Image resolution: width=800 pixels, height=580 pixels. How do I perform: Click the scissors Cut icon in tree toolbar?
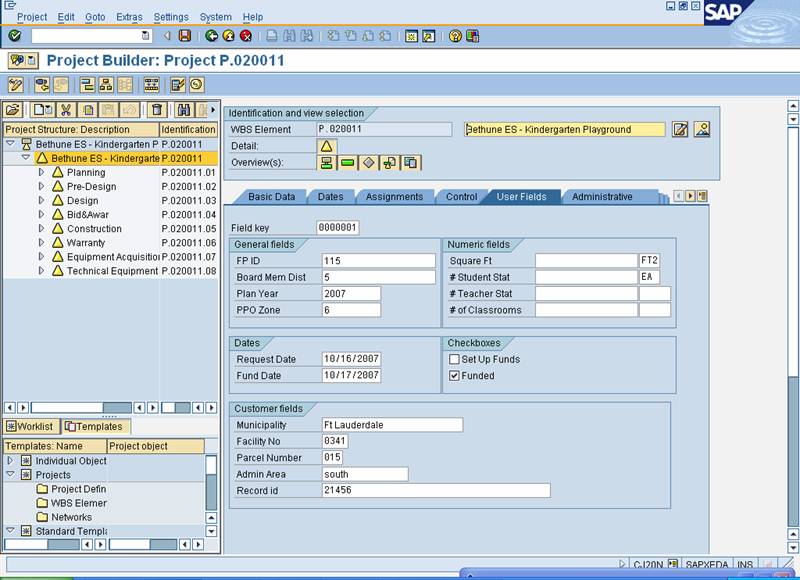65,110
